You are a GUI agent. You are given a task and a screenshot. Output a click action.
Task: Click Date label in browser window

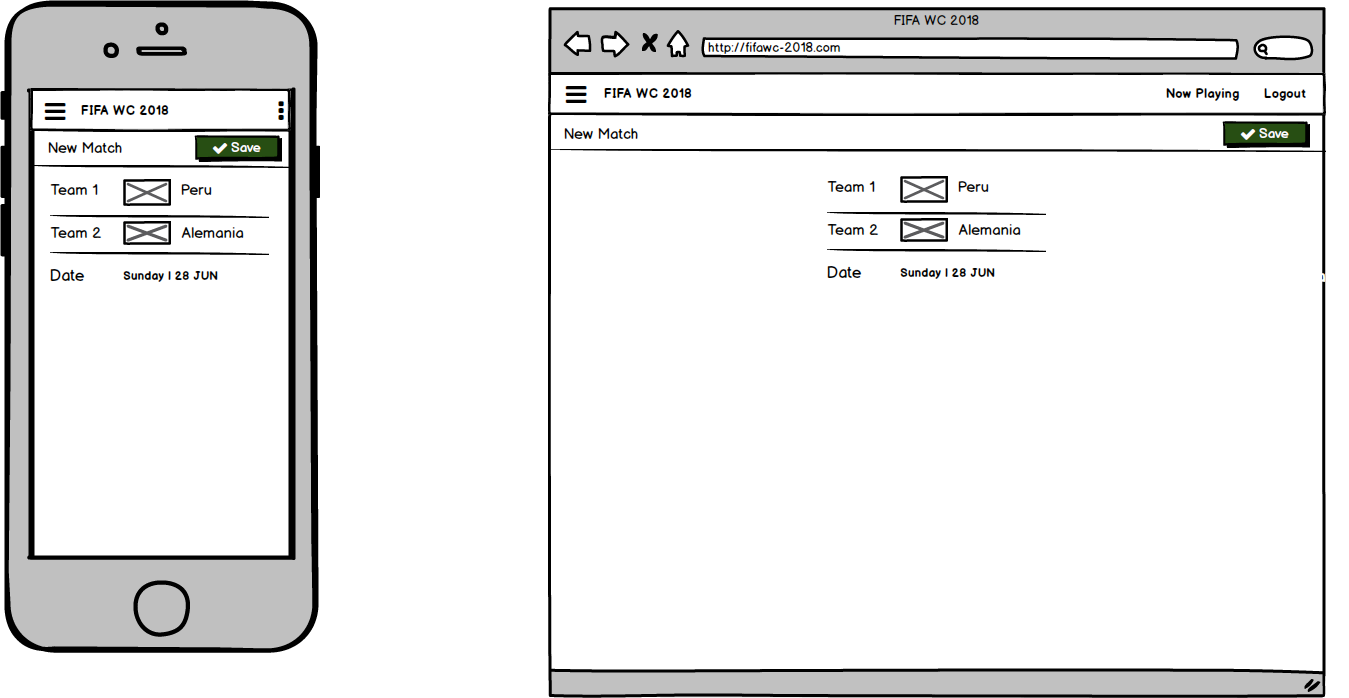click(844, 273)
